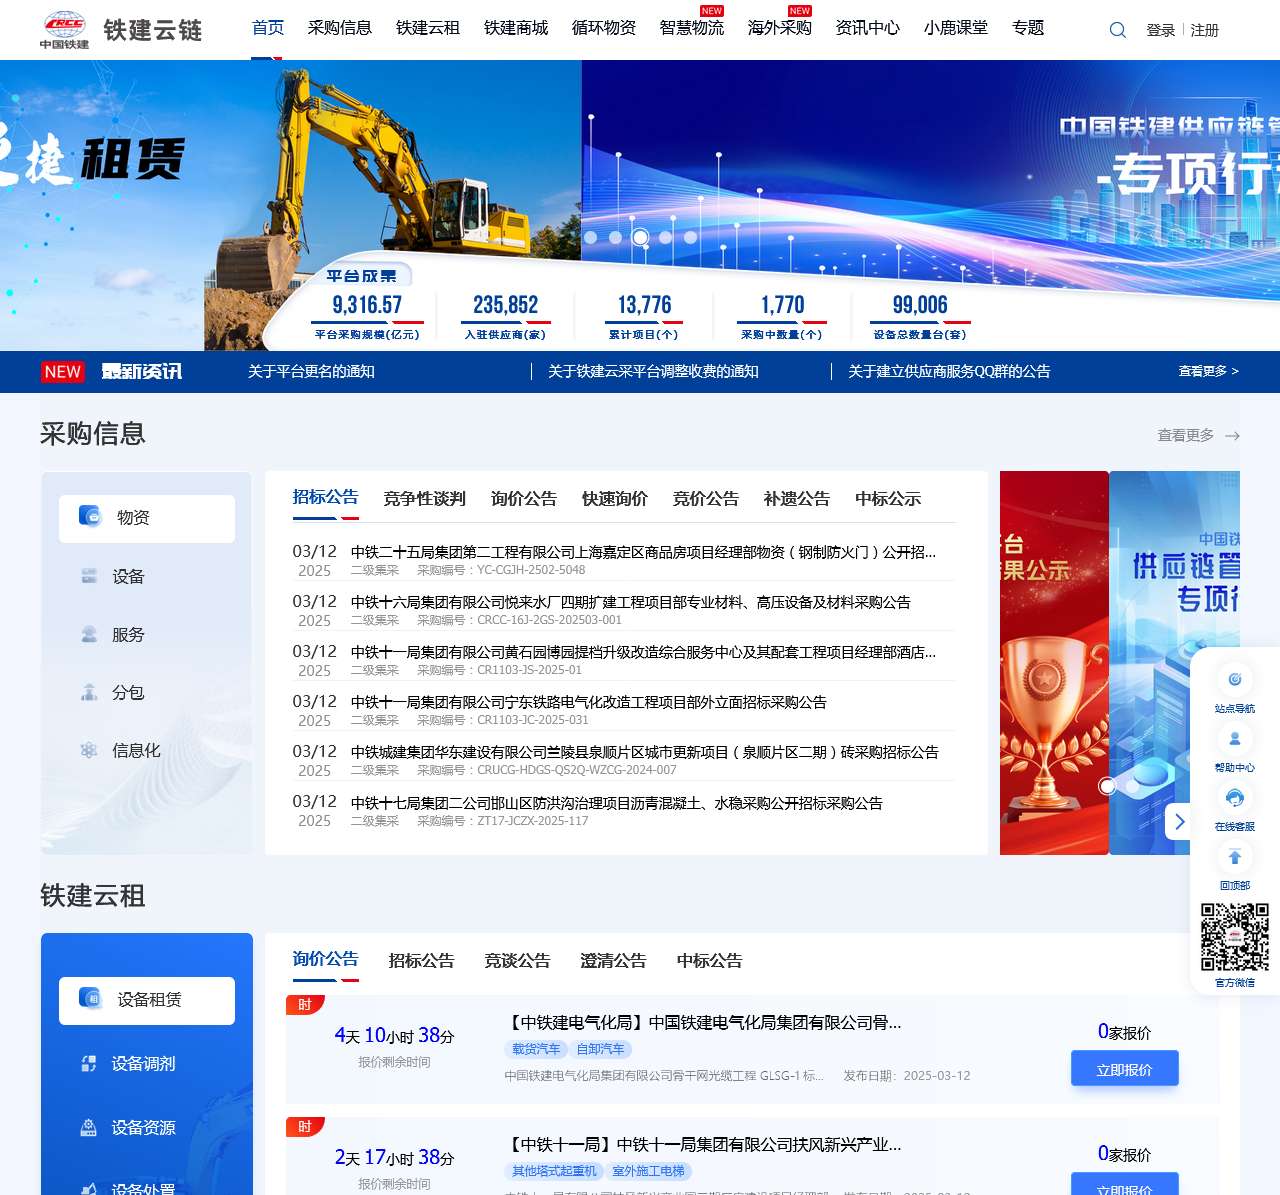Click the 回顶部 back-to-top icon
The width and height of the screenshot is (1280, 1195).
click(x=1235, y=857)
